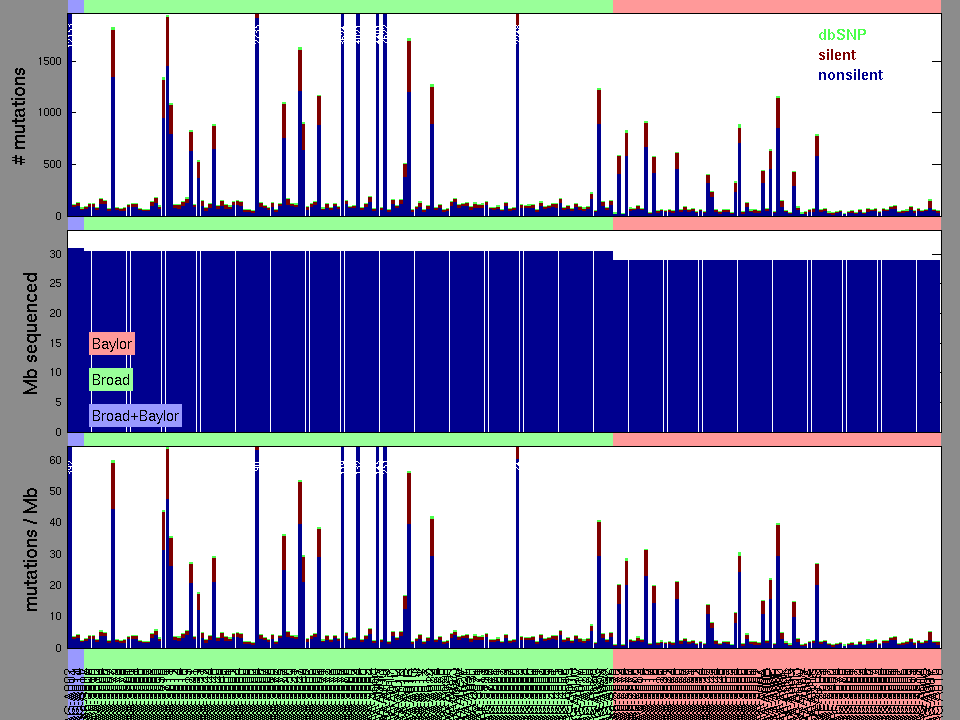Click the 1000 tick label

[50, 113]
